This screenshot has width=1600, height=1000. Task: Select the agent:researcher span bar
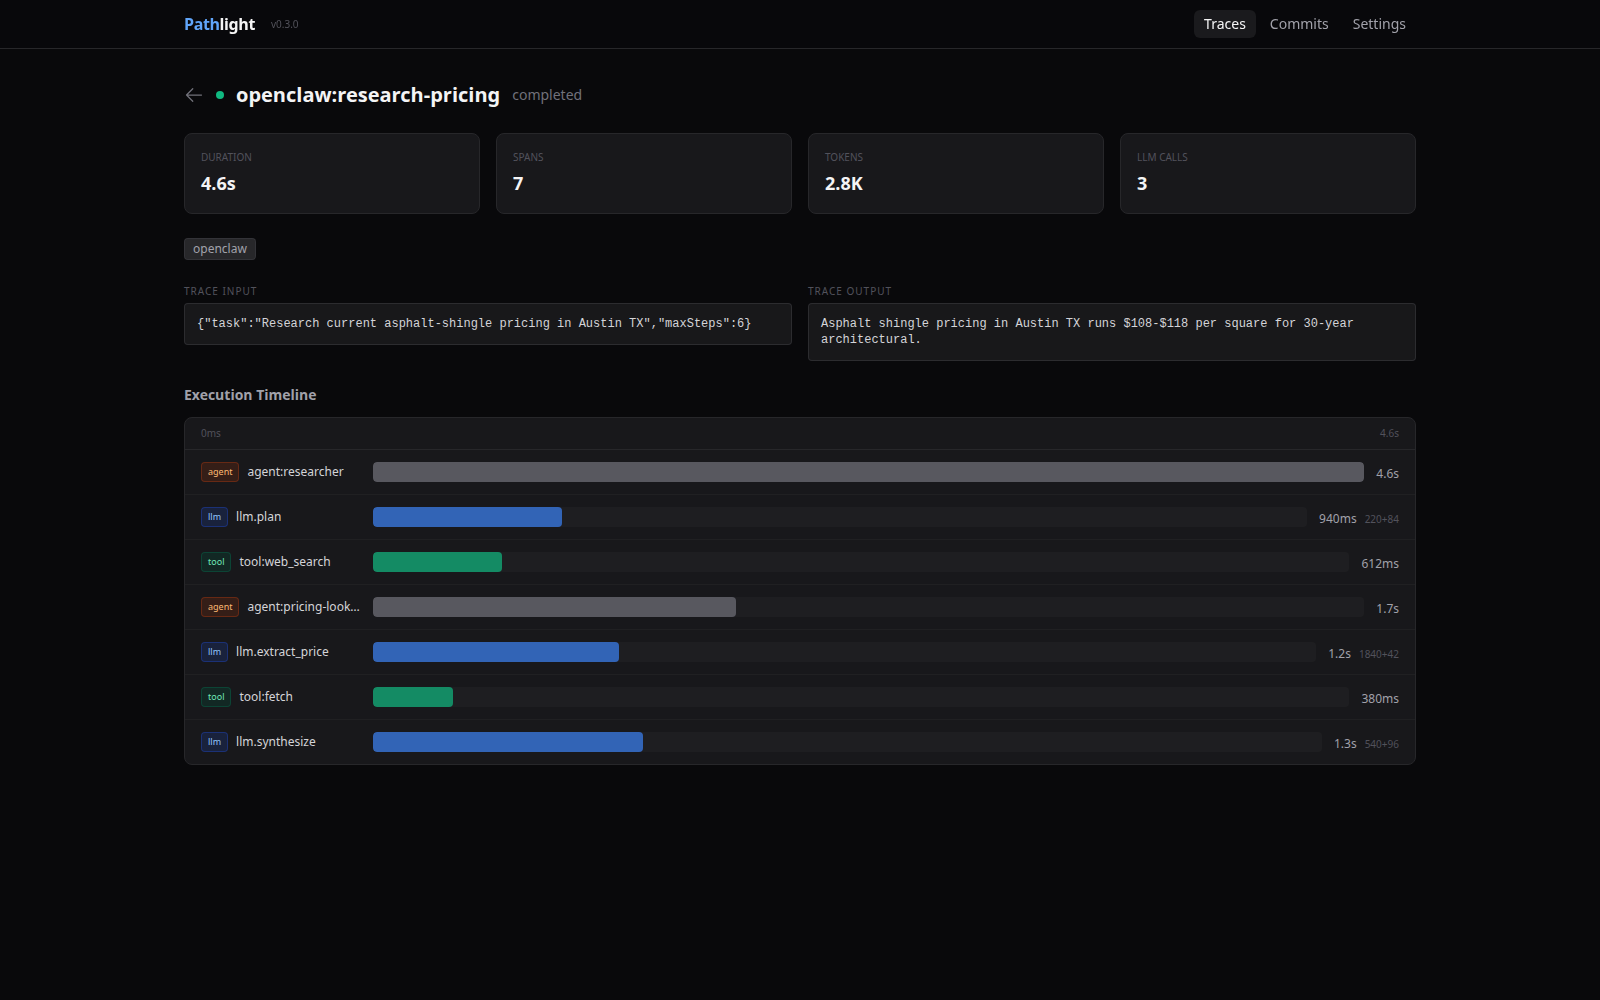868,472
